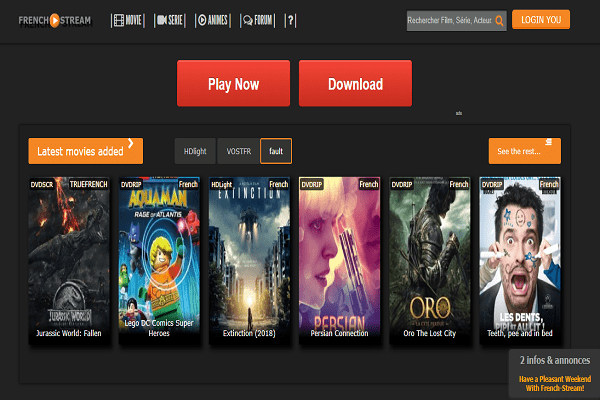Screen dimensions: 600x400
Task: Click the red Download button
Action: pyautogui.click(x=355, y=83)
